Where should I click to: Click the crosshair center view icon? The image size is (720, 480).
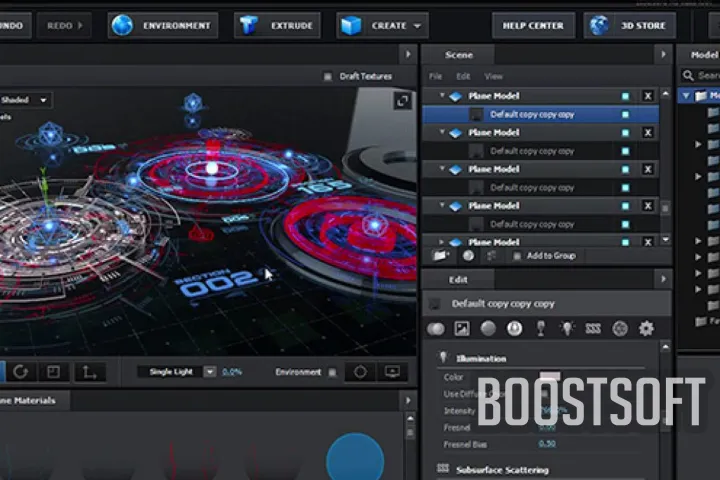pyautogui.click(x=360, y=372)
